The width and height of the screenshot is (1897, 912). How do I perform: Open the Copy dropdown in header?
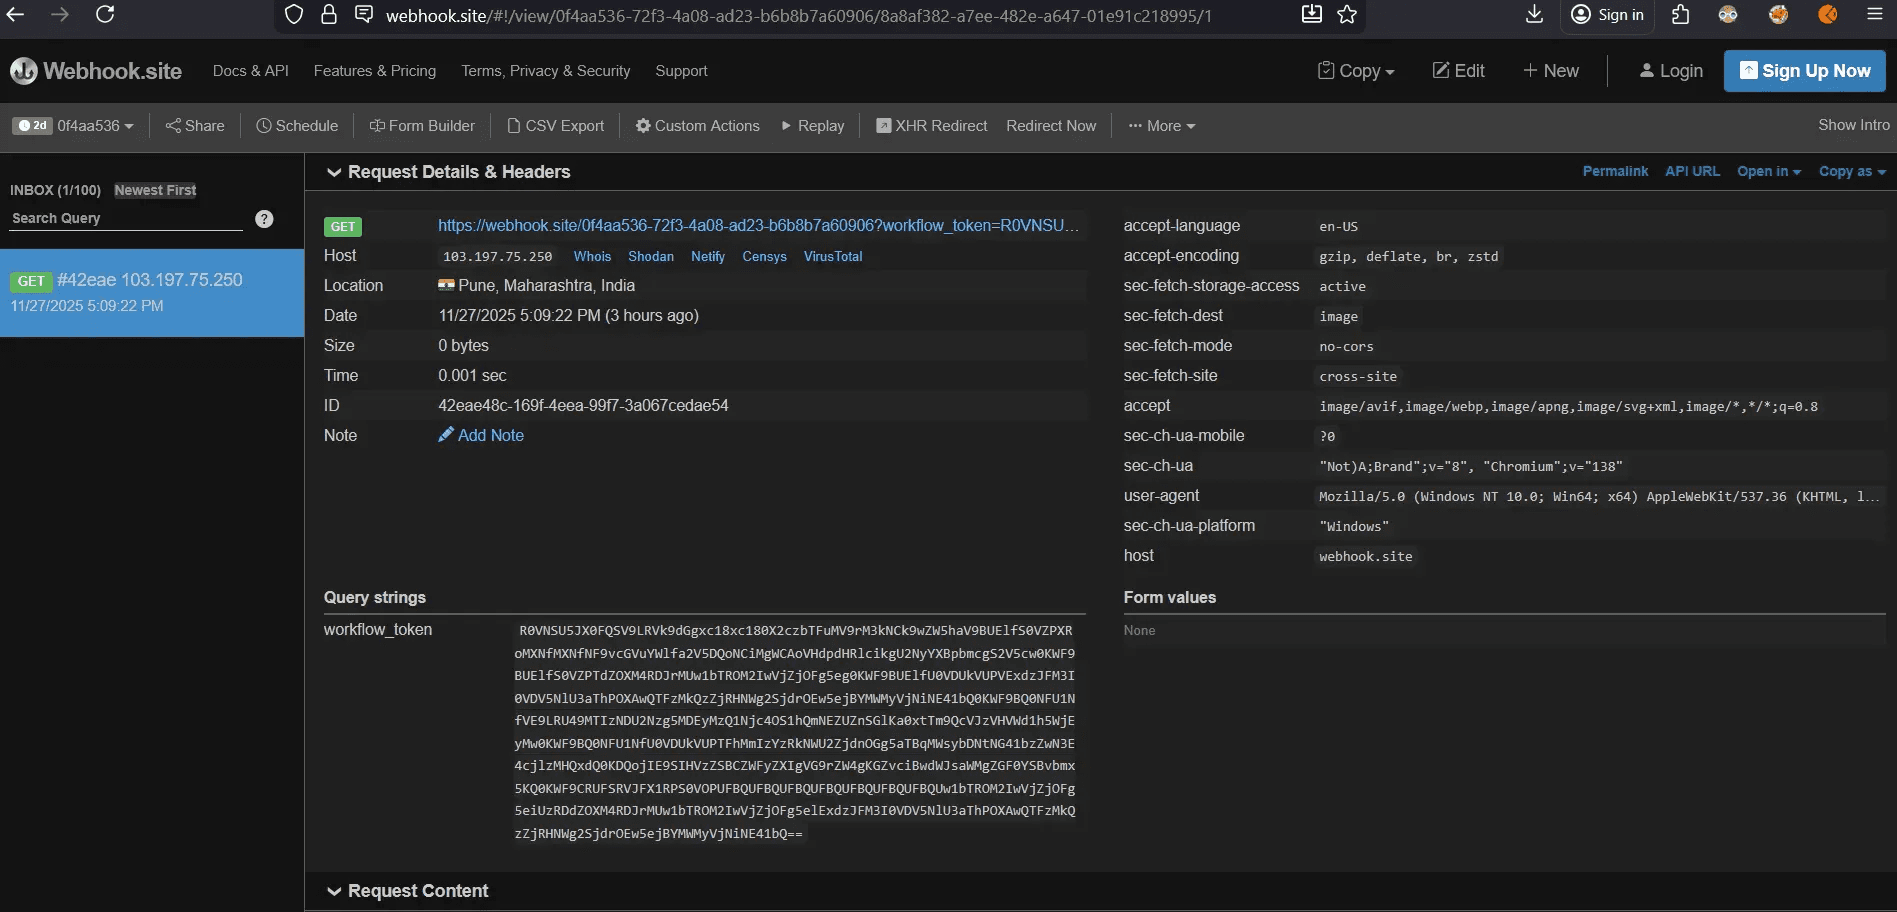click(1356, 71)
